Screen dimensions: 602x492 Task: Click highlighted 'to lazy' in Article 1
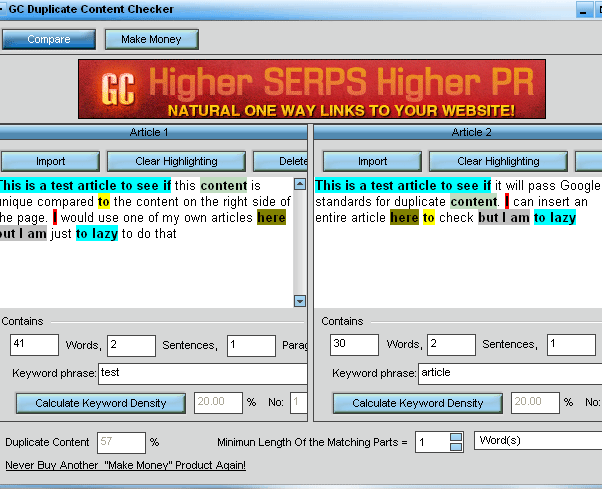97,234
